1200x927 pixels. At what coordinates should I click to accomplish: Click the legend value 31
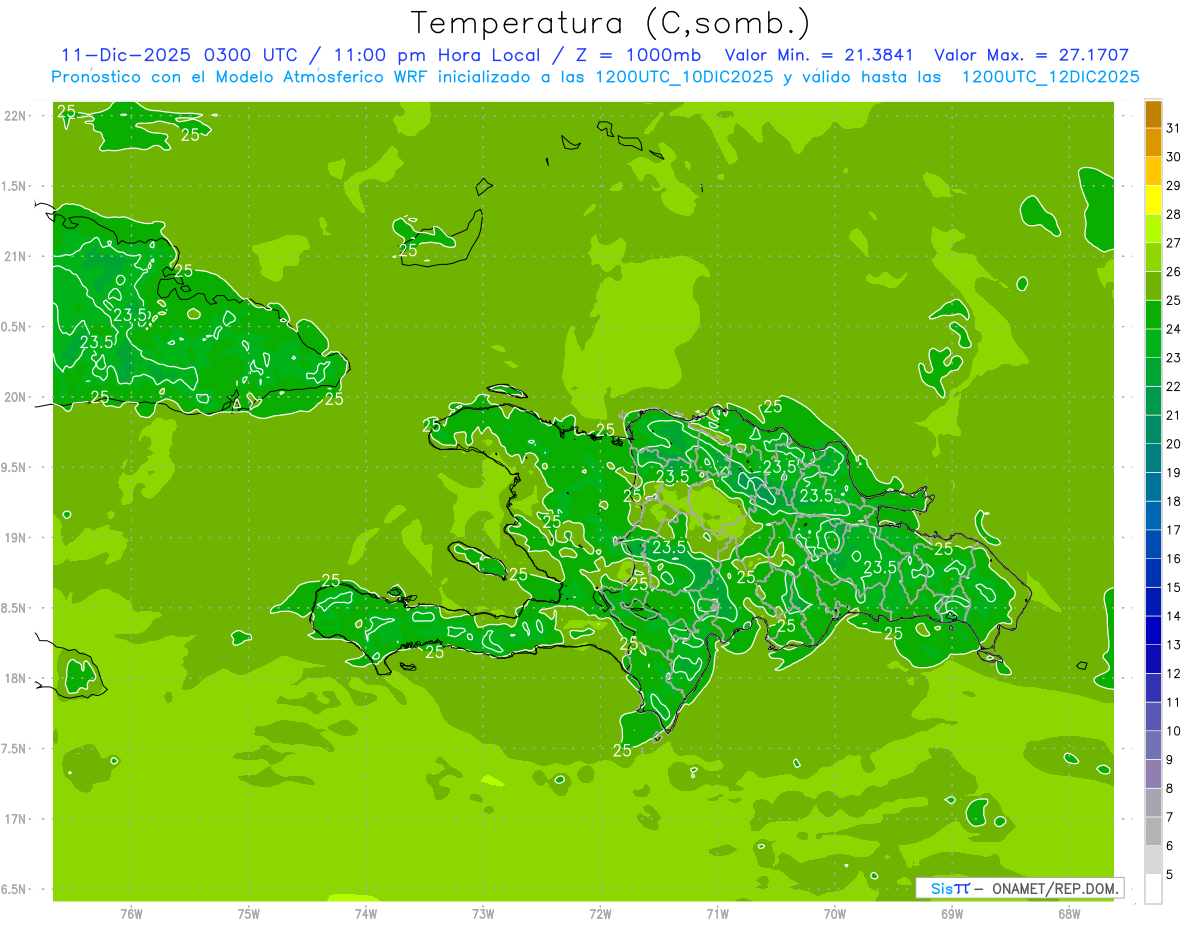click(1174, 128)
